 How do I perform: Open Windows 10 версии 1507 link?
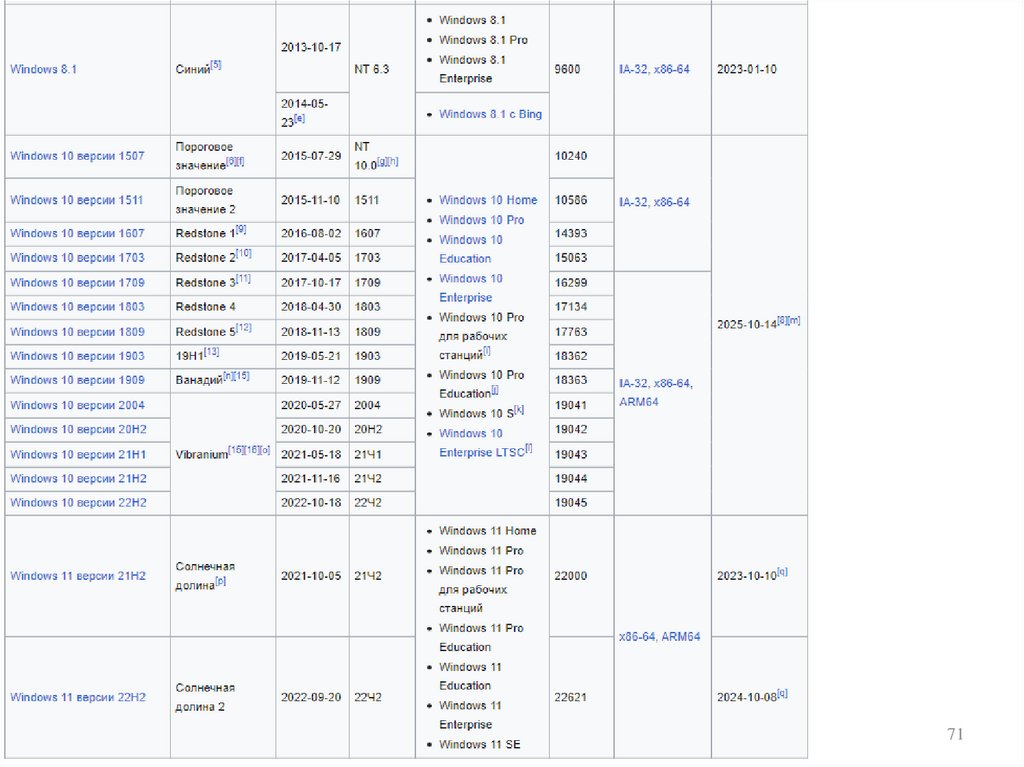point(77,156)
